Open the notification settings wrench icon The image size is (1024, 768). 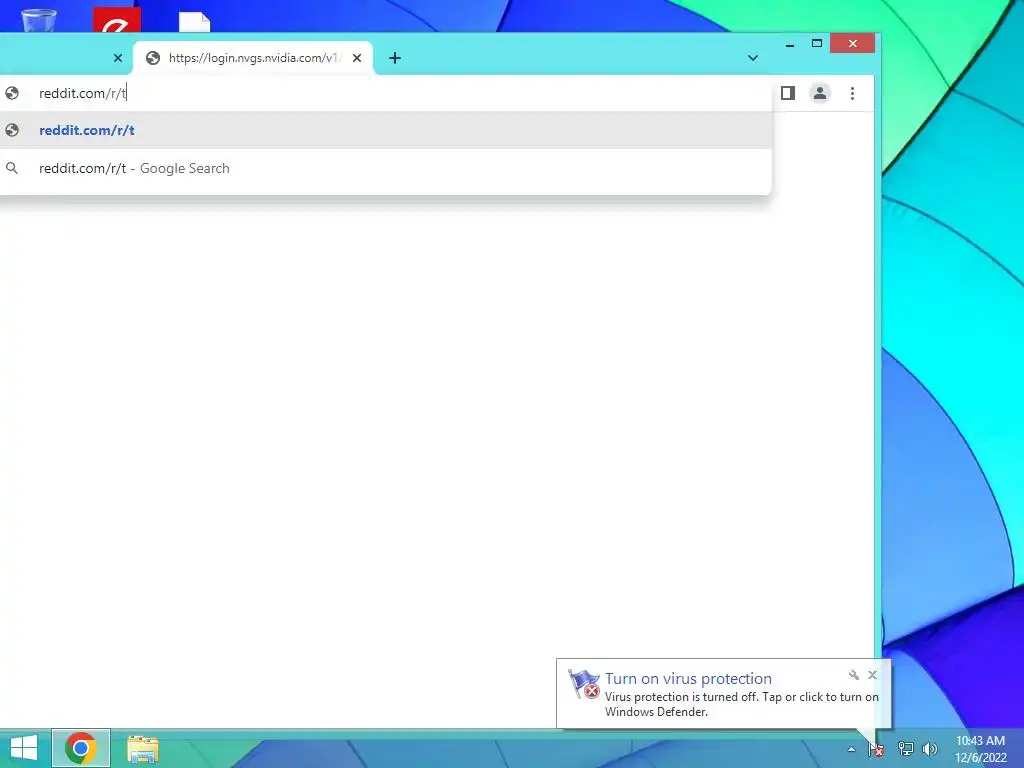pos(854,675)
